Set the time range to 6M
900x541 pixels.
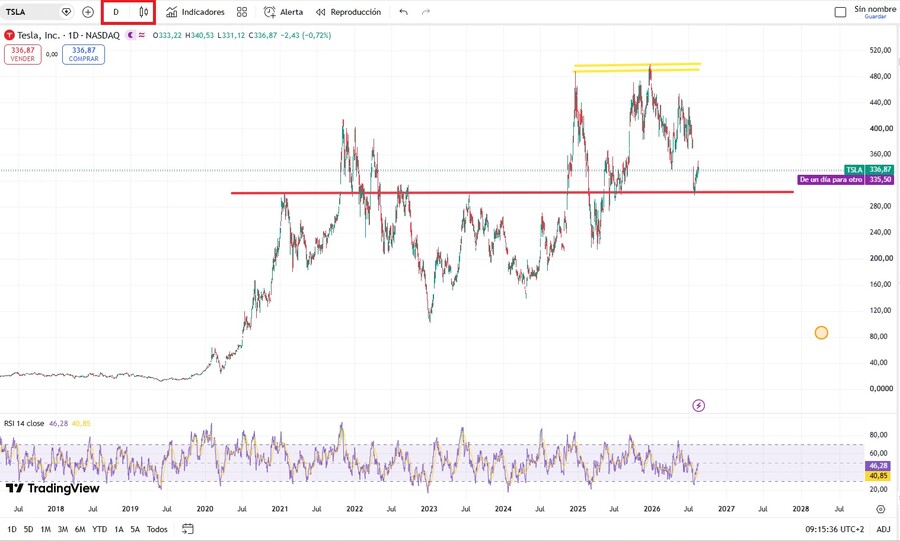point(80,529)
